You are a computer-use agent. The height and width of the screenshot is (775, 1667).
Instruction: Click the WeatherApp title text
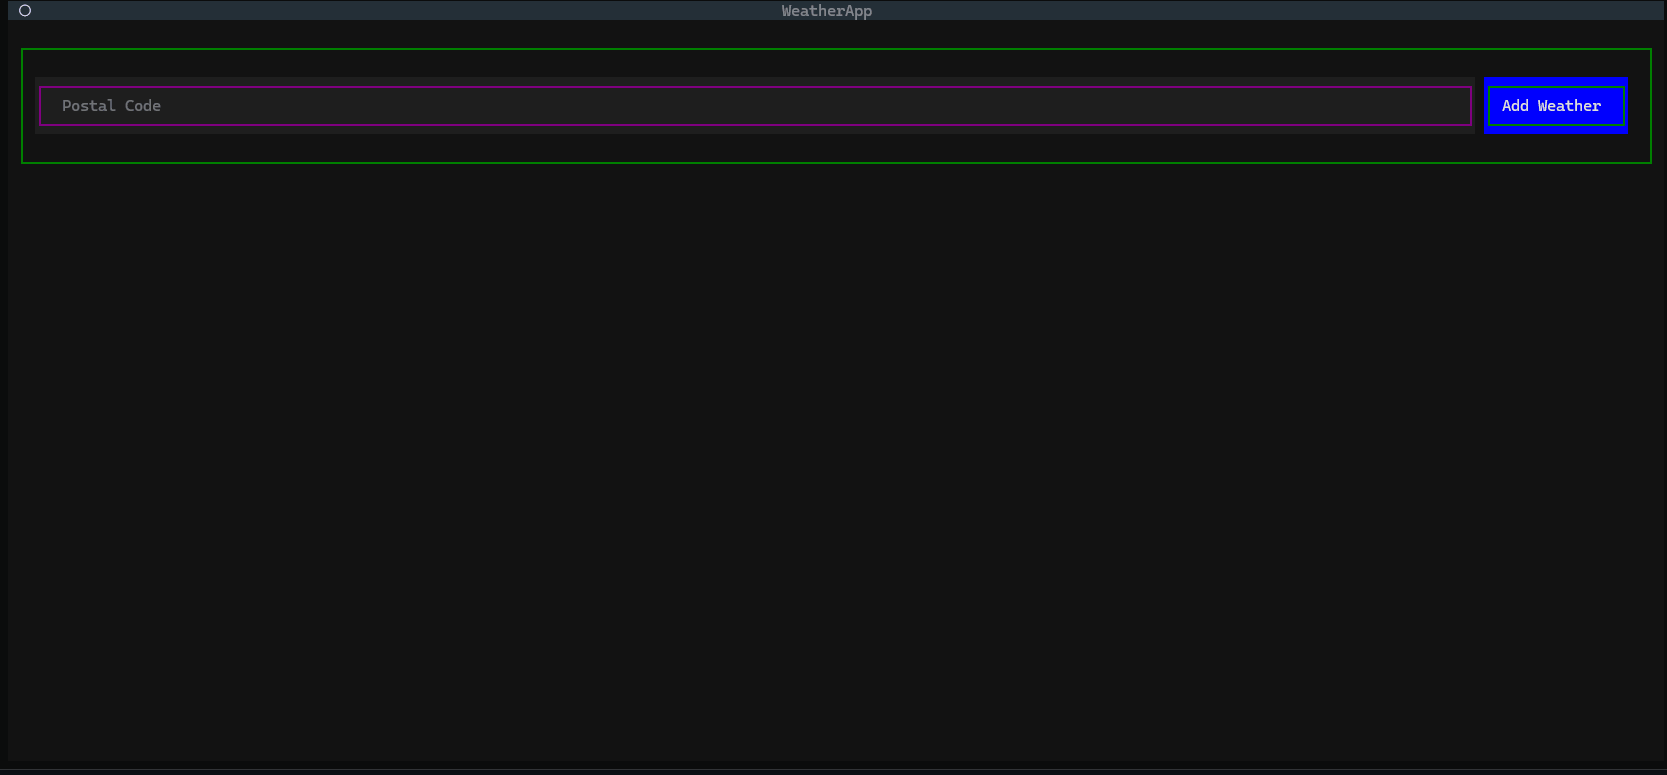click(826, 11)
